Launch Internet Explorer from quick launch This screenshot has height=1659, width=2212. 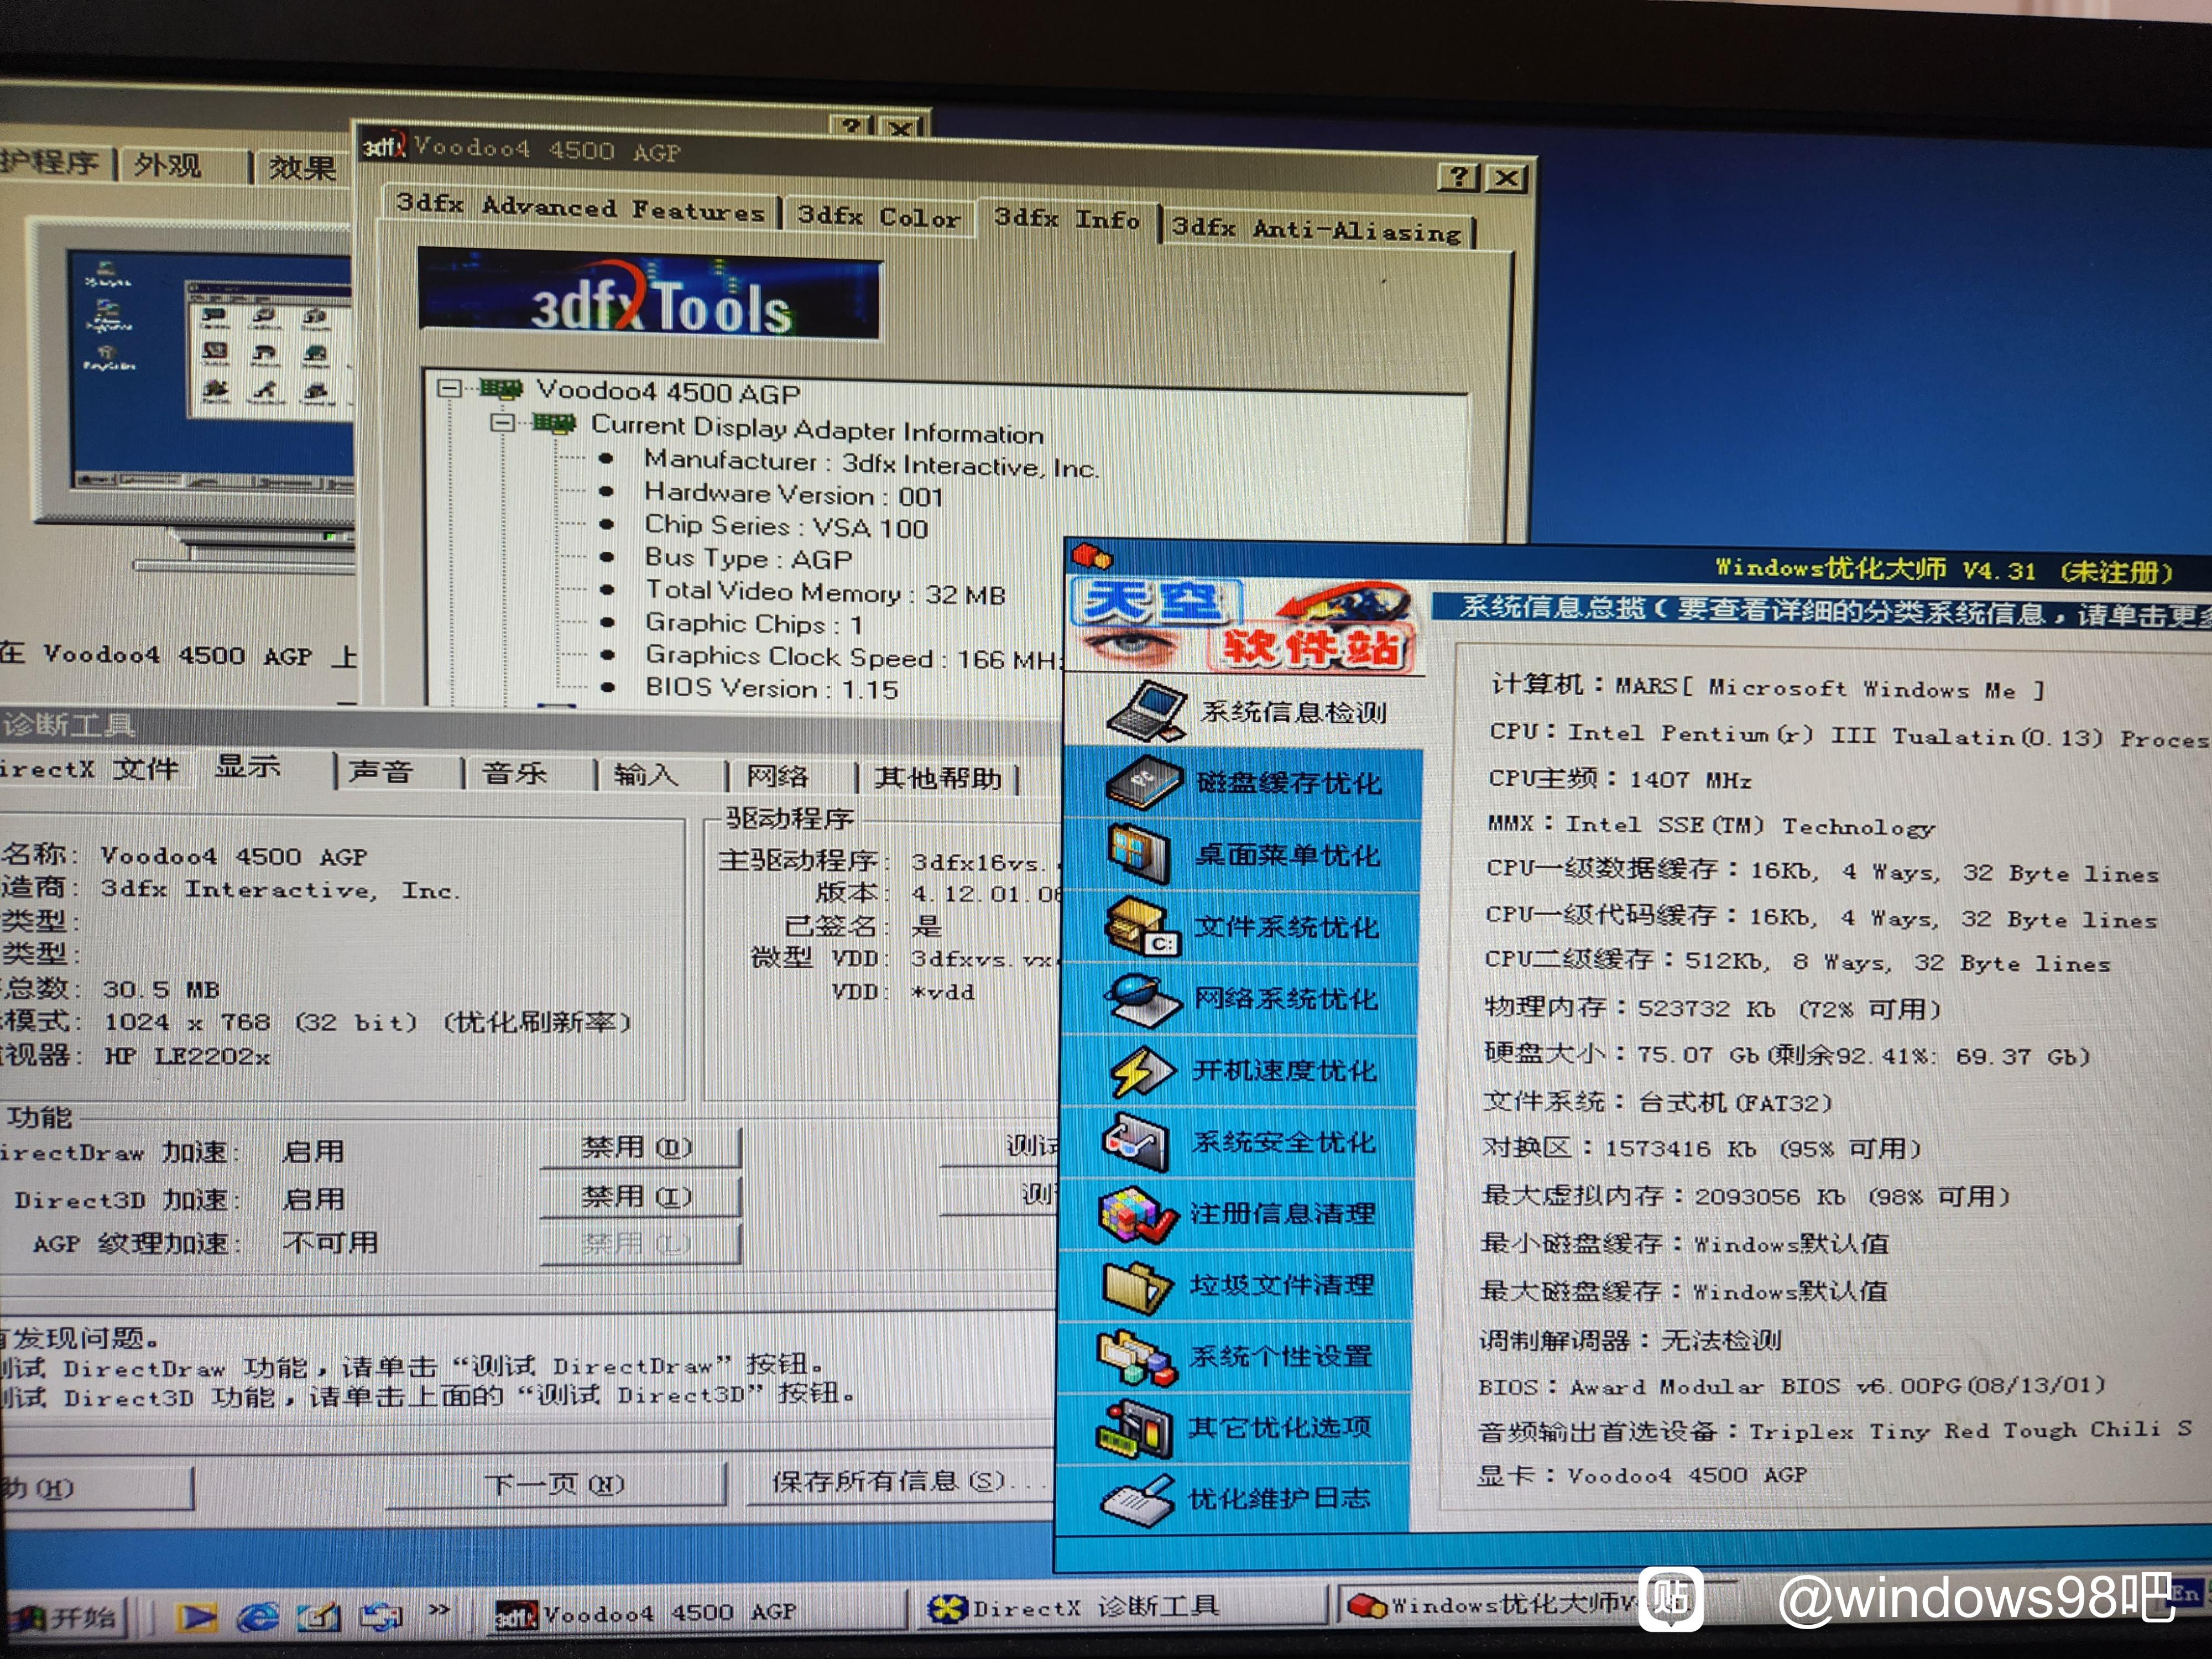click(x=258, y=1616)
